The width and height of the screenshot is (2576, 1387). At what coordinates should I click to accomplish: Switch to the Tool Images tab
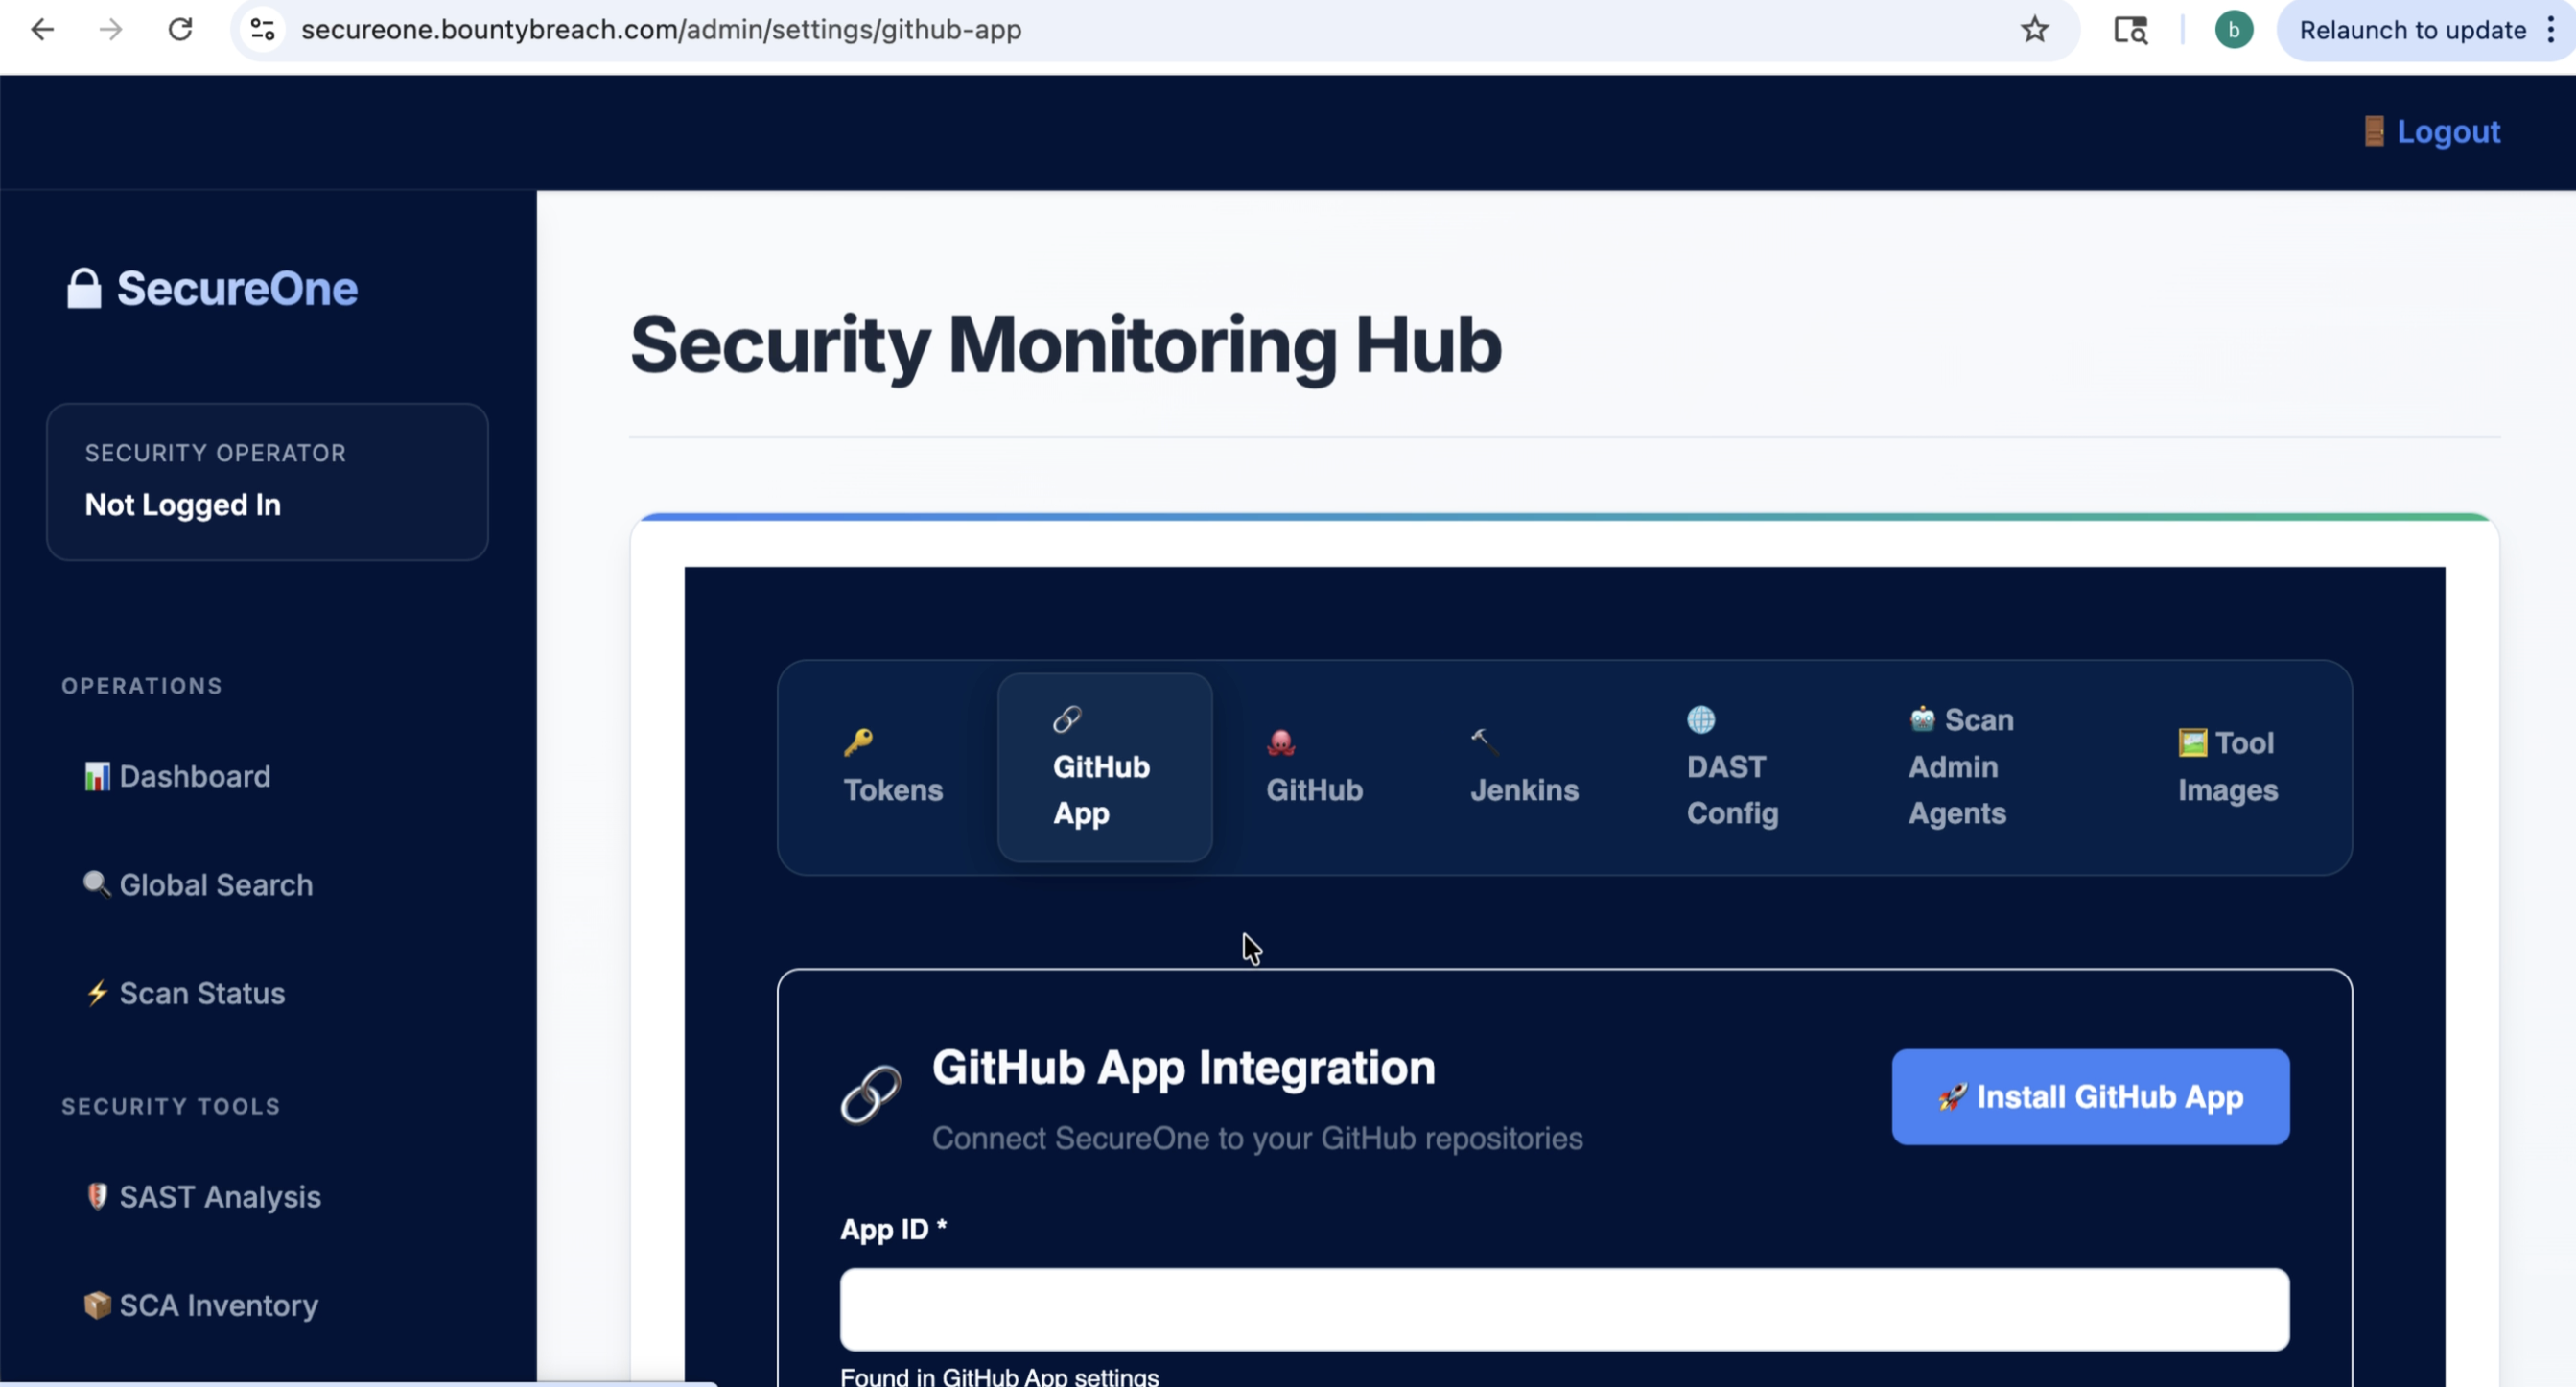(2228, 767)
